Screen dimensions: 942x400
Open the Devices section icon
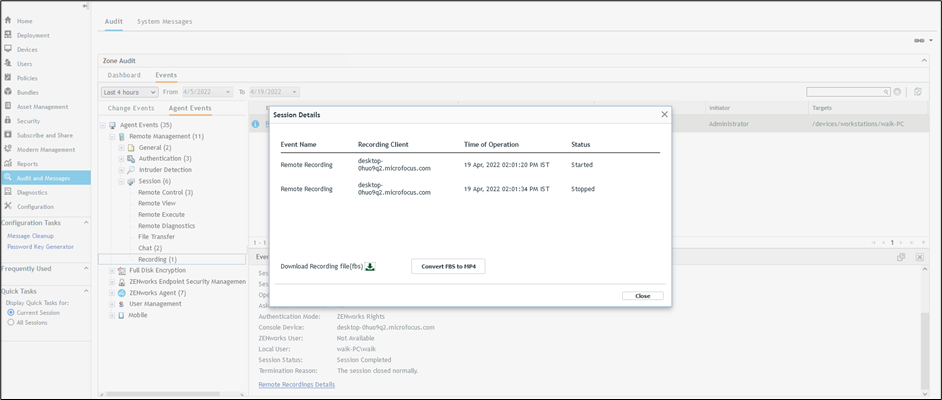click(8, 49)
